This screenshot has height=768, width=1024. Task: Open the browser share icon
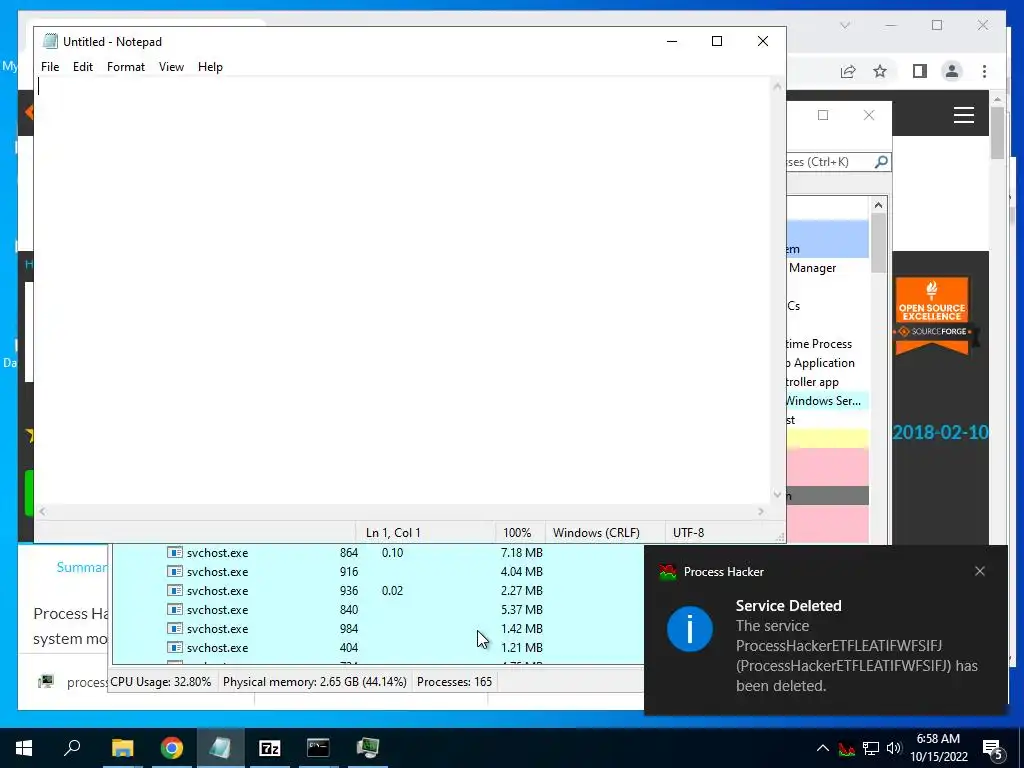(x=848, y=71)
